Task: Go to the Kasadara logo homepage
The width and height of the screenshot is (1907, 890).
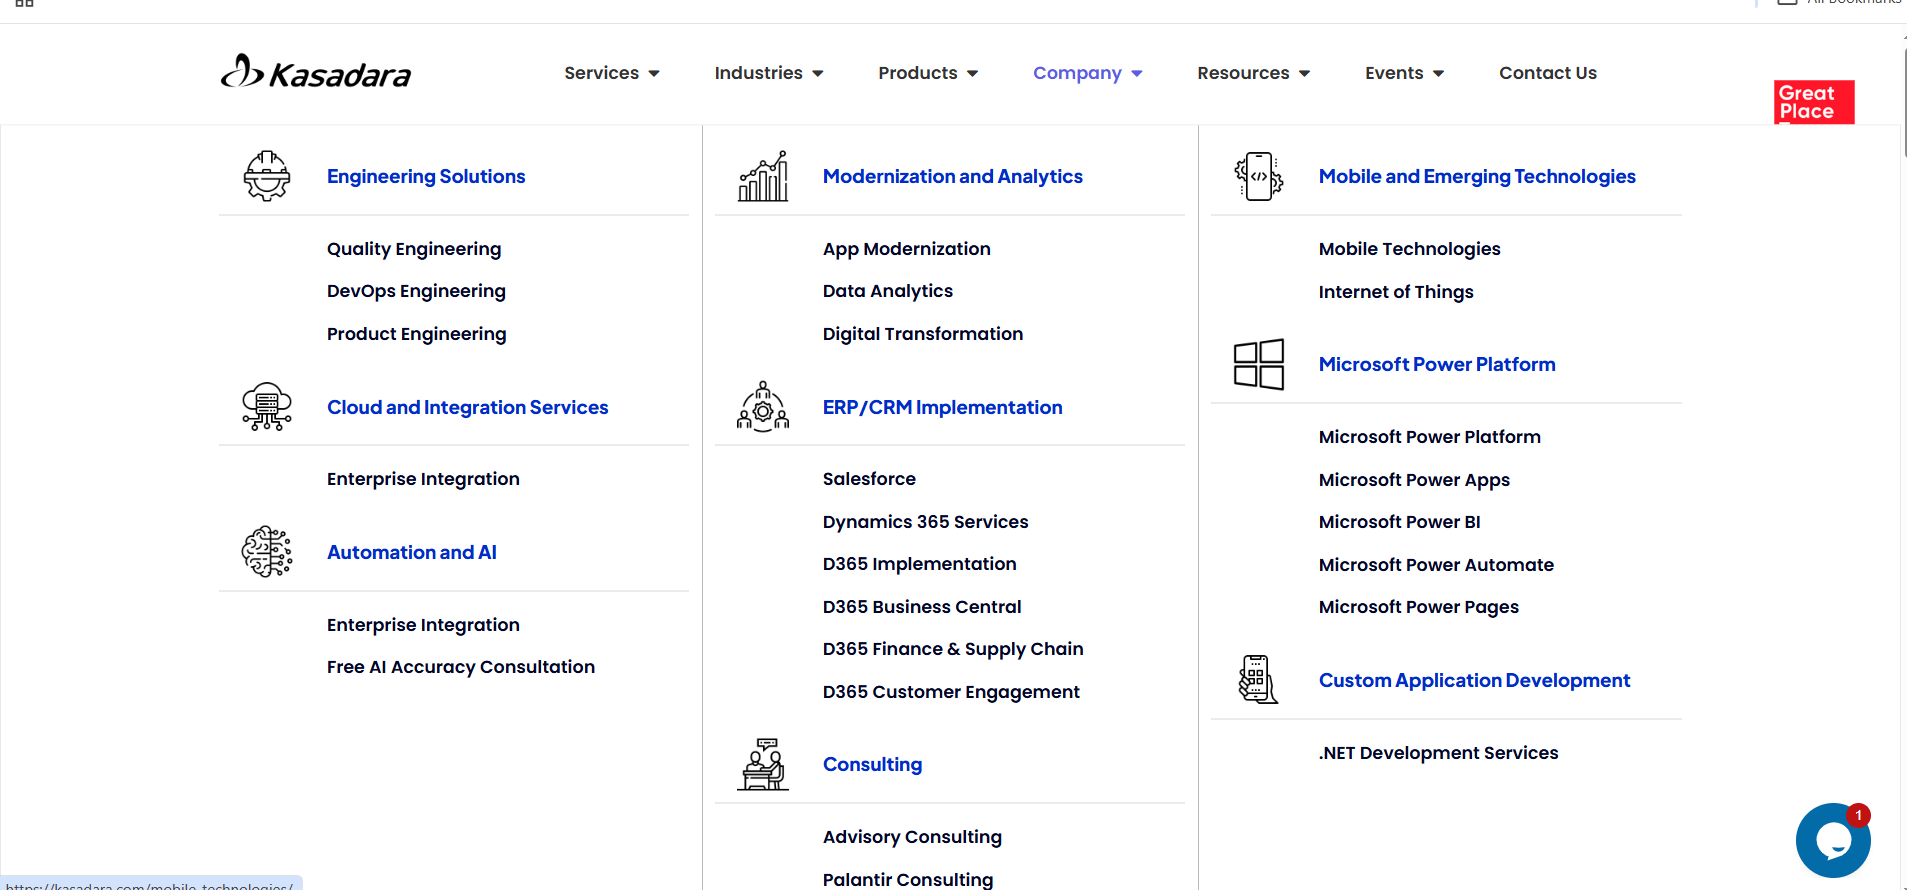Action: pos(316,72)
